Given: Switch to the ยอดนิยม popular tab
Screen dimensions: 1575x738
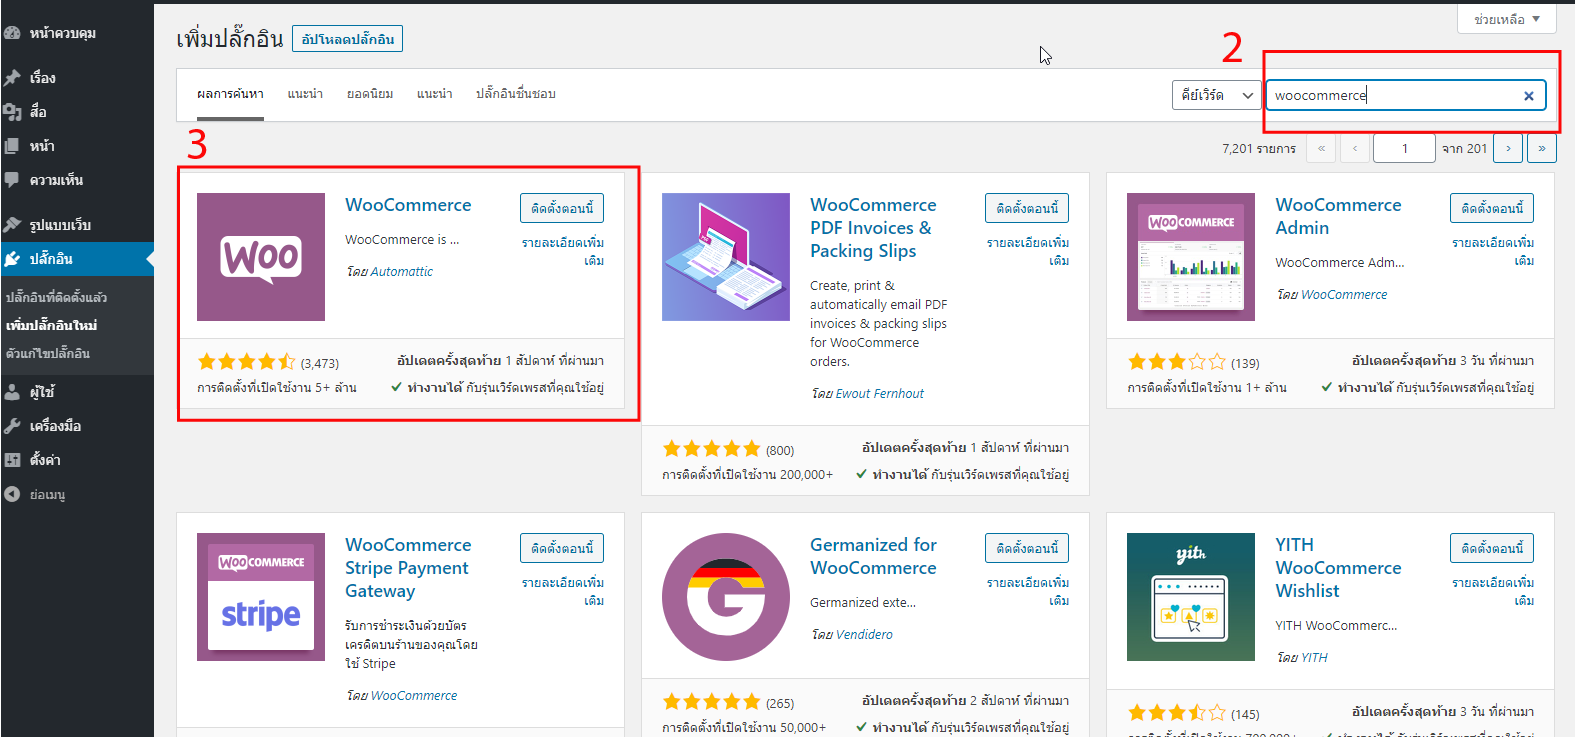Looking at the screenshot, I should tap(370, 94).
